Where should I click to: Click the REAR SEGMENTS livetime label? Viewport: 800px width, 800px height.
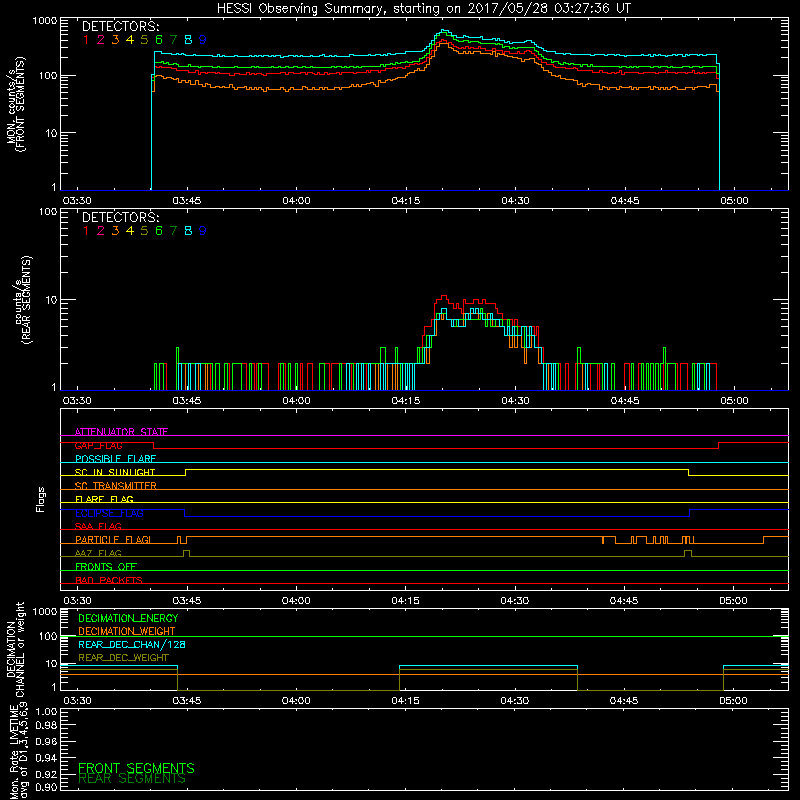[132, 779]
